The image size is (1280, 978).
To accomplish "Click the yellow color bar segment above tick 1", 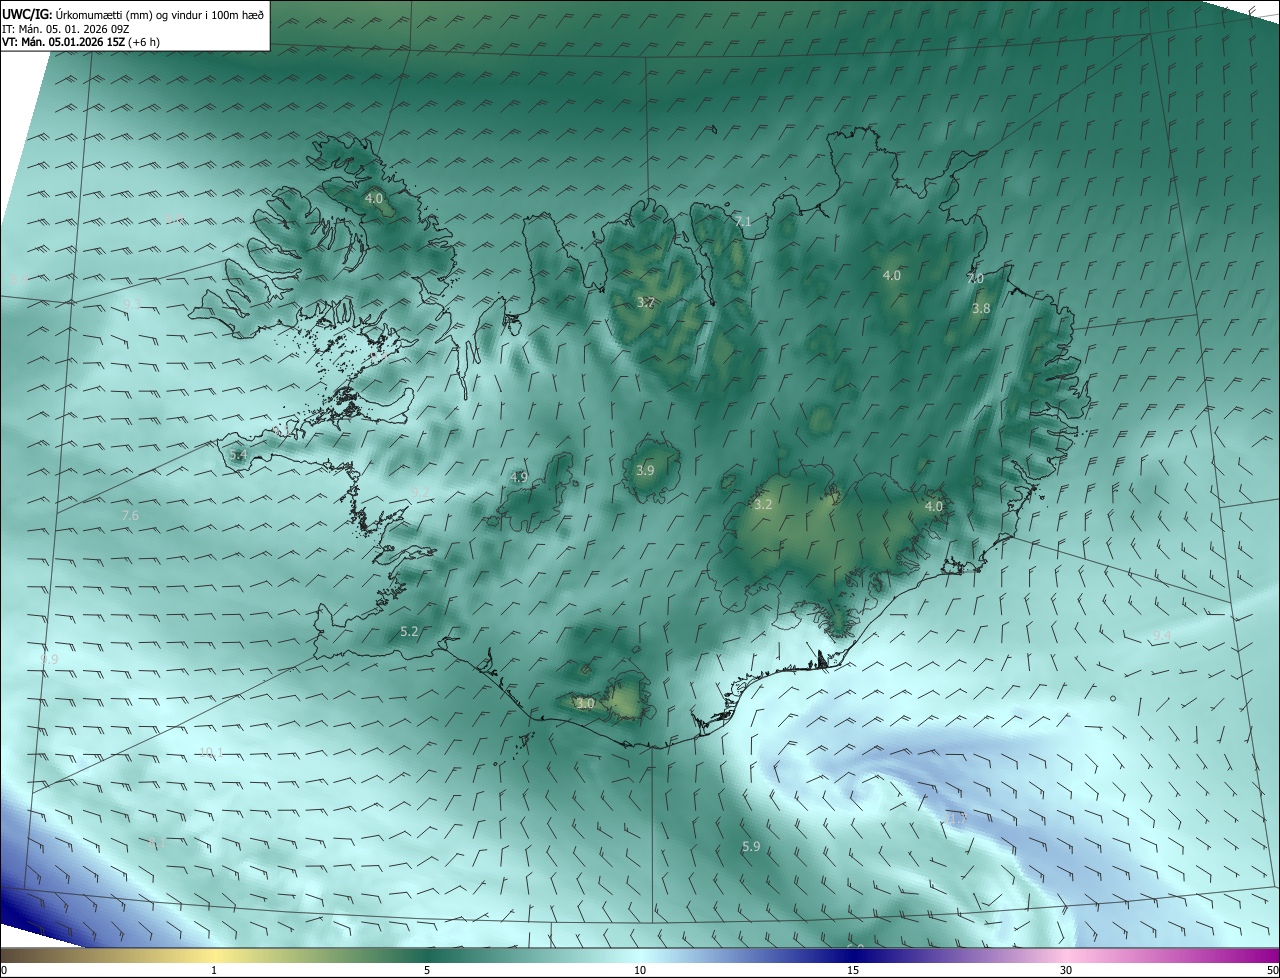I will pos(214,955).
